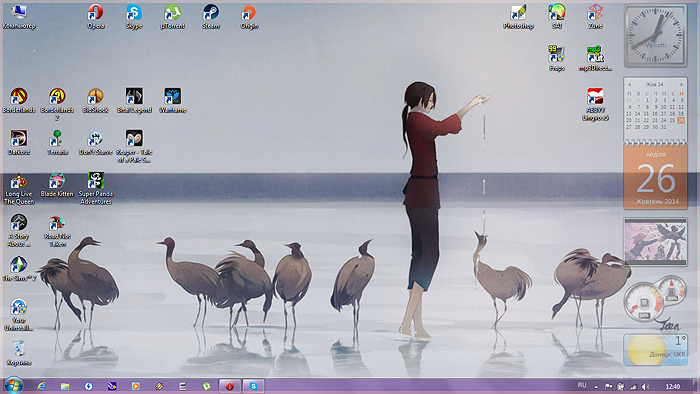Open the BioShock desktop shortcut
This screenshot has width=700, height=394.
coord(96,100)
